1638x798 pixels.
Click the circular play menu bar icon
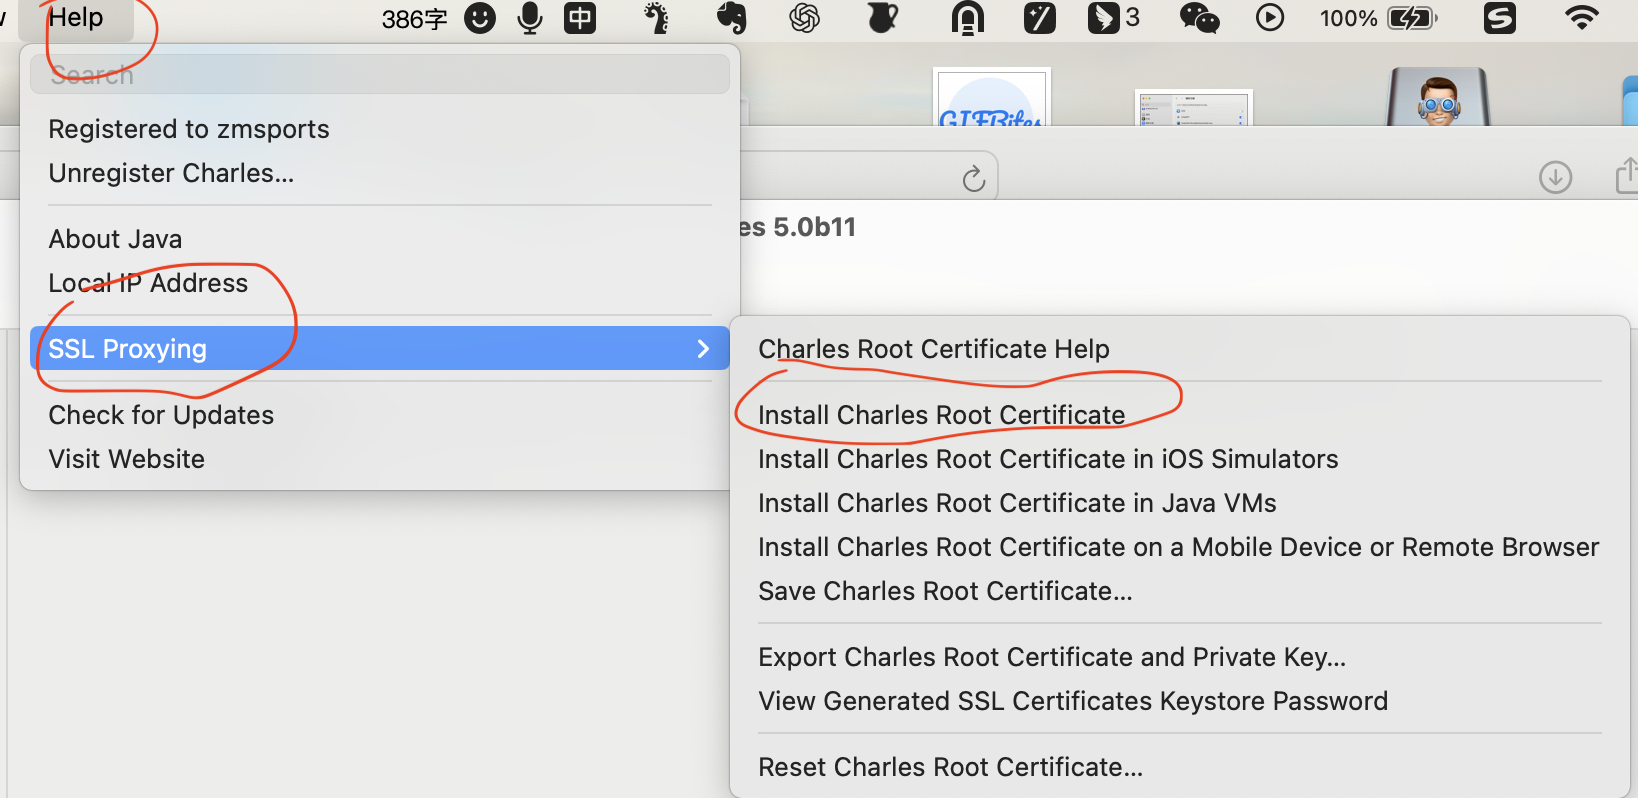[1270, 18]
